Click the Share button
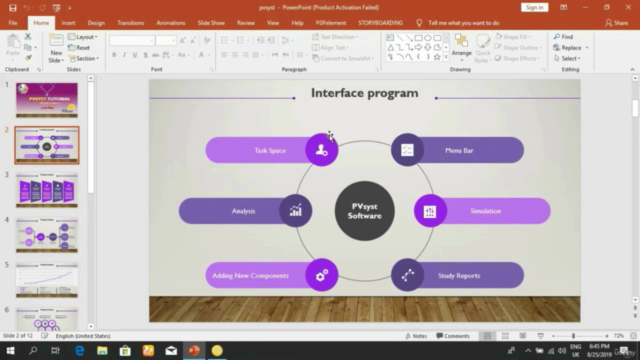The width and height of the screenshot is (640, 360). pos(617,23)
